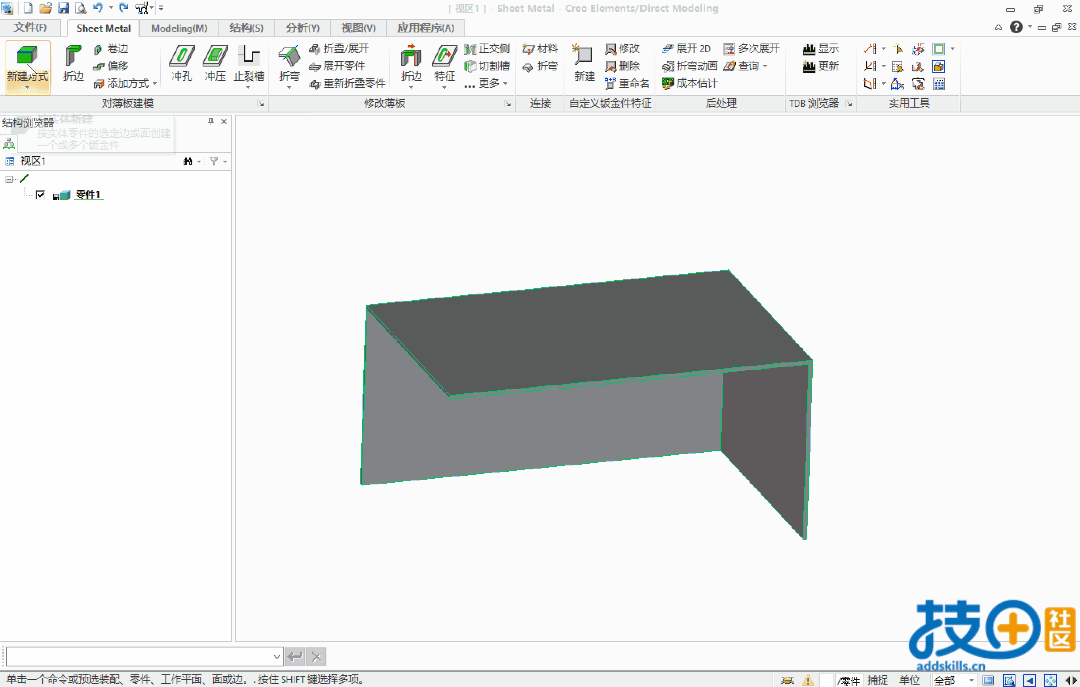
Task: Click the 视区1 viewport entry
Action: tap(32, 161)
